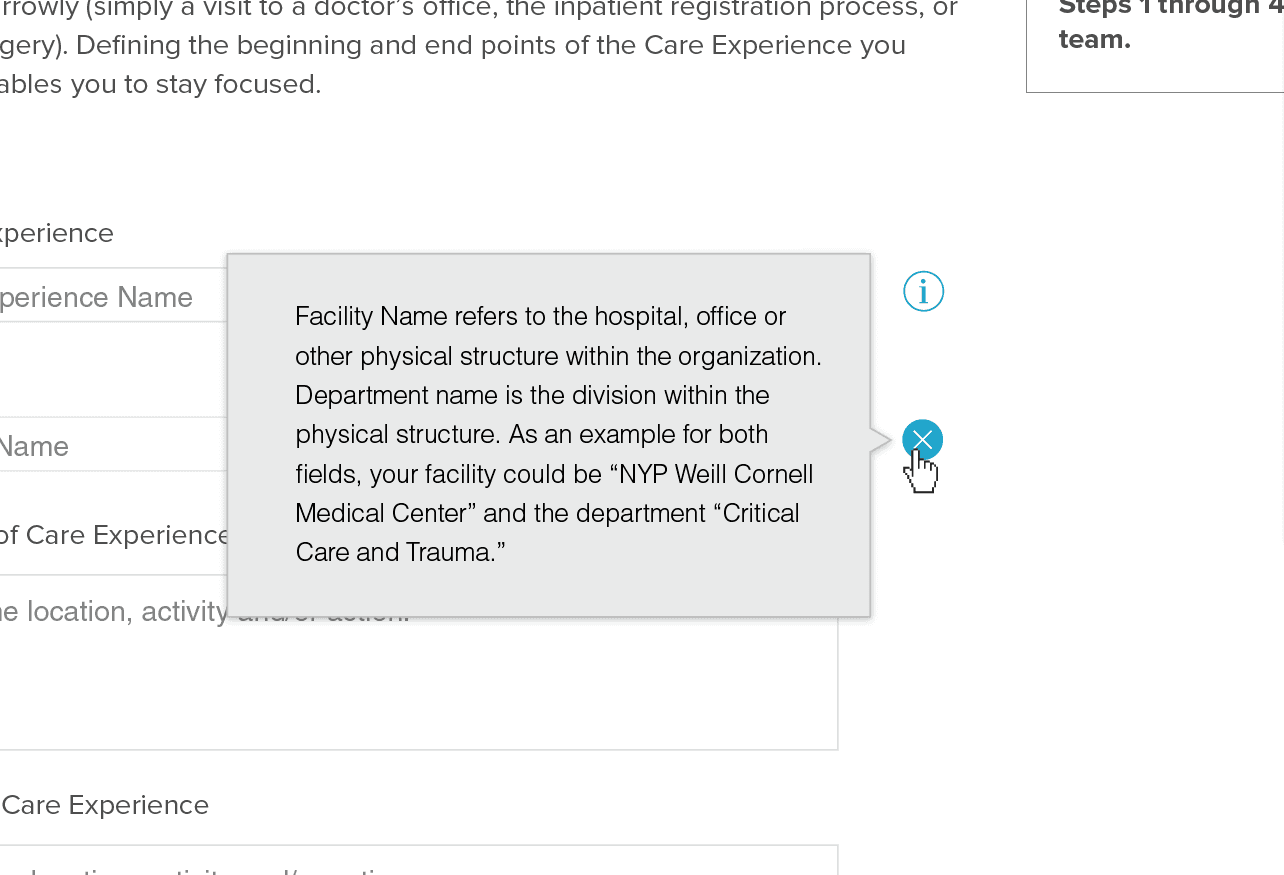Screen dimensions: 1284x875
Task: Close the Facility Name tooltip with blue X
Action: [922, 440]
